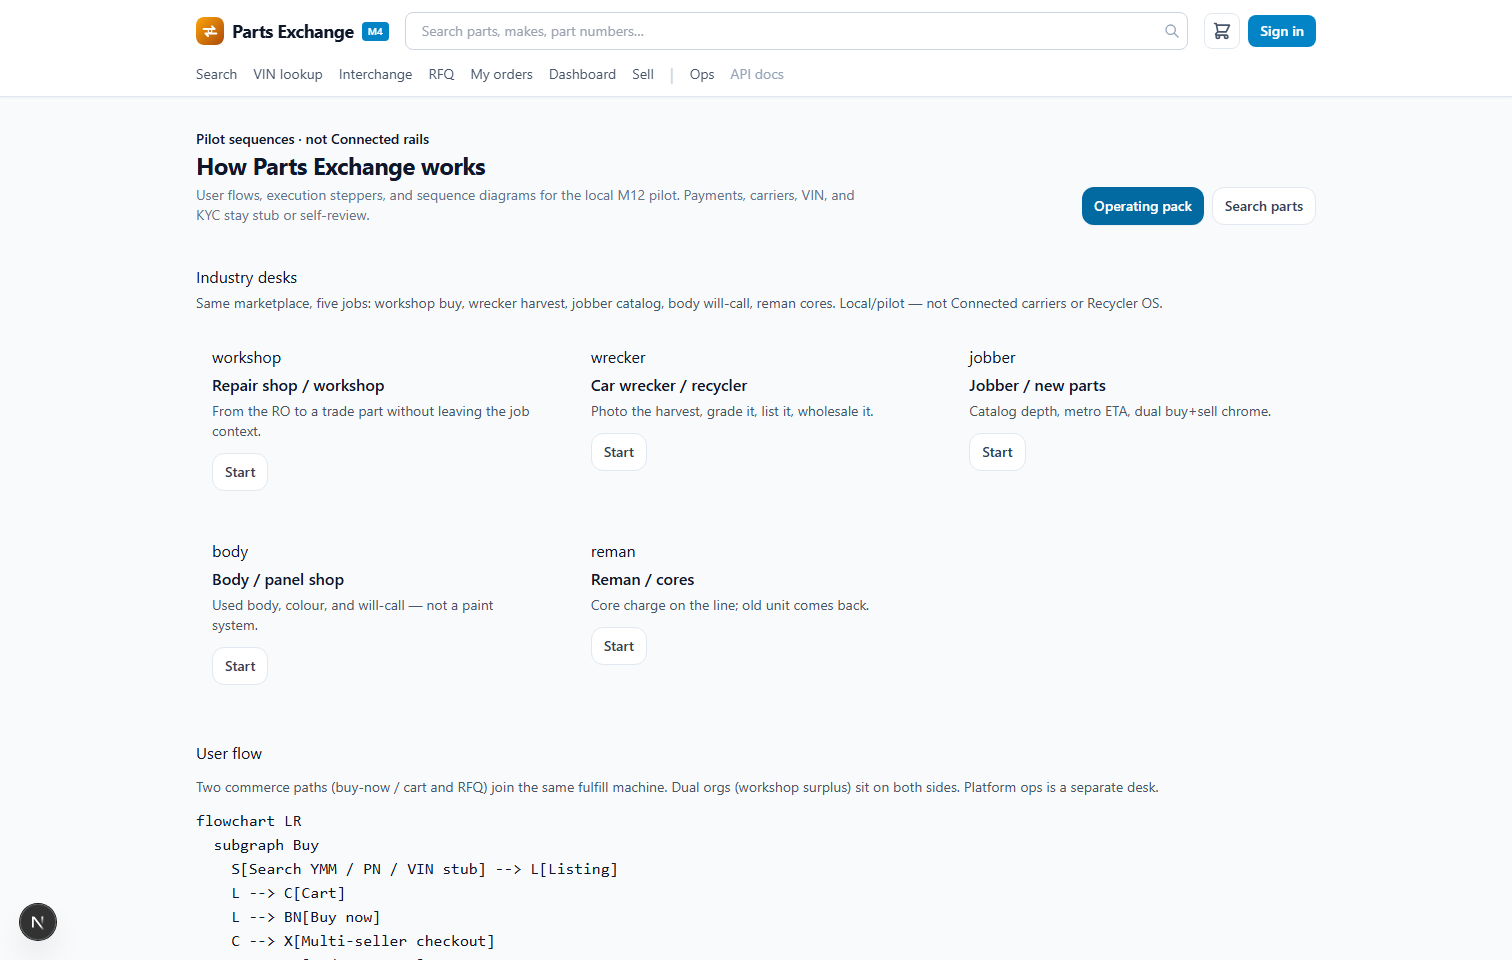The image size is (1512, 960).
Task: Click the Parts Exchange orange logo icon
Action: 210,31
